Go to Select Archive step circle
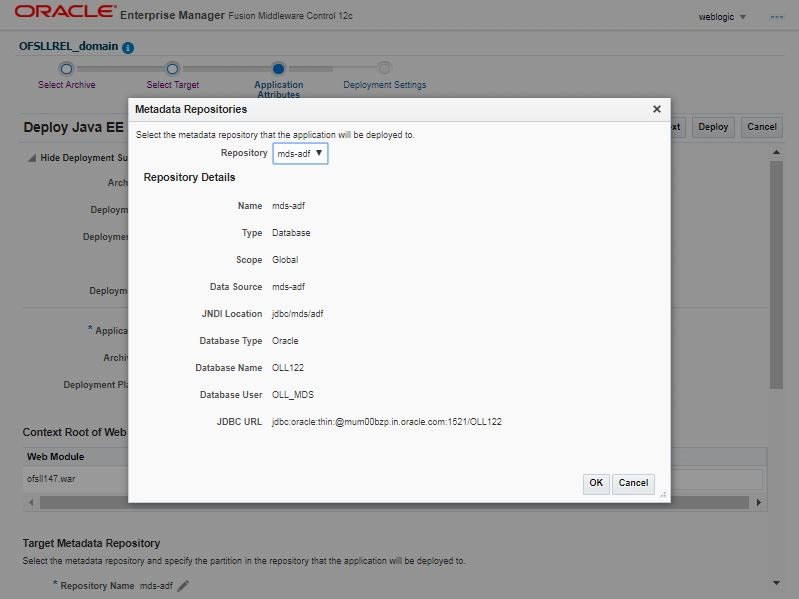Viewport: 799px width, 599px height. point(66,68)
